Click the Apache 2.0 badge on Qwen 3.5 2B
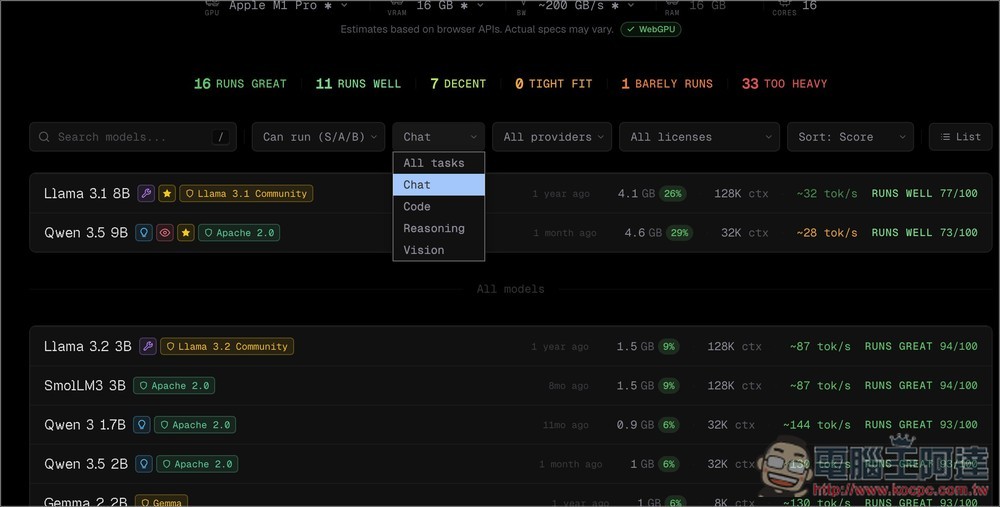The image size is (1000, 507). click(197, 464)
